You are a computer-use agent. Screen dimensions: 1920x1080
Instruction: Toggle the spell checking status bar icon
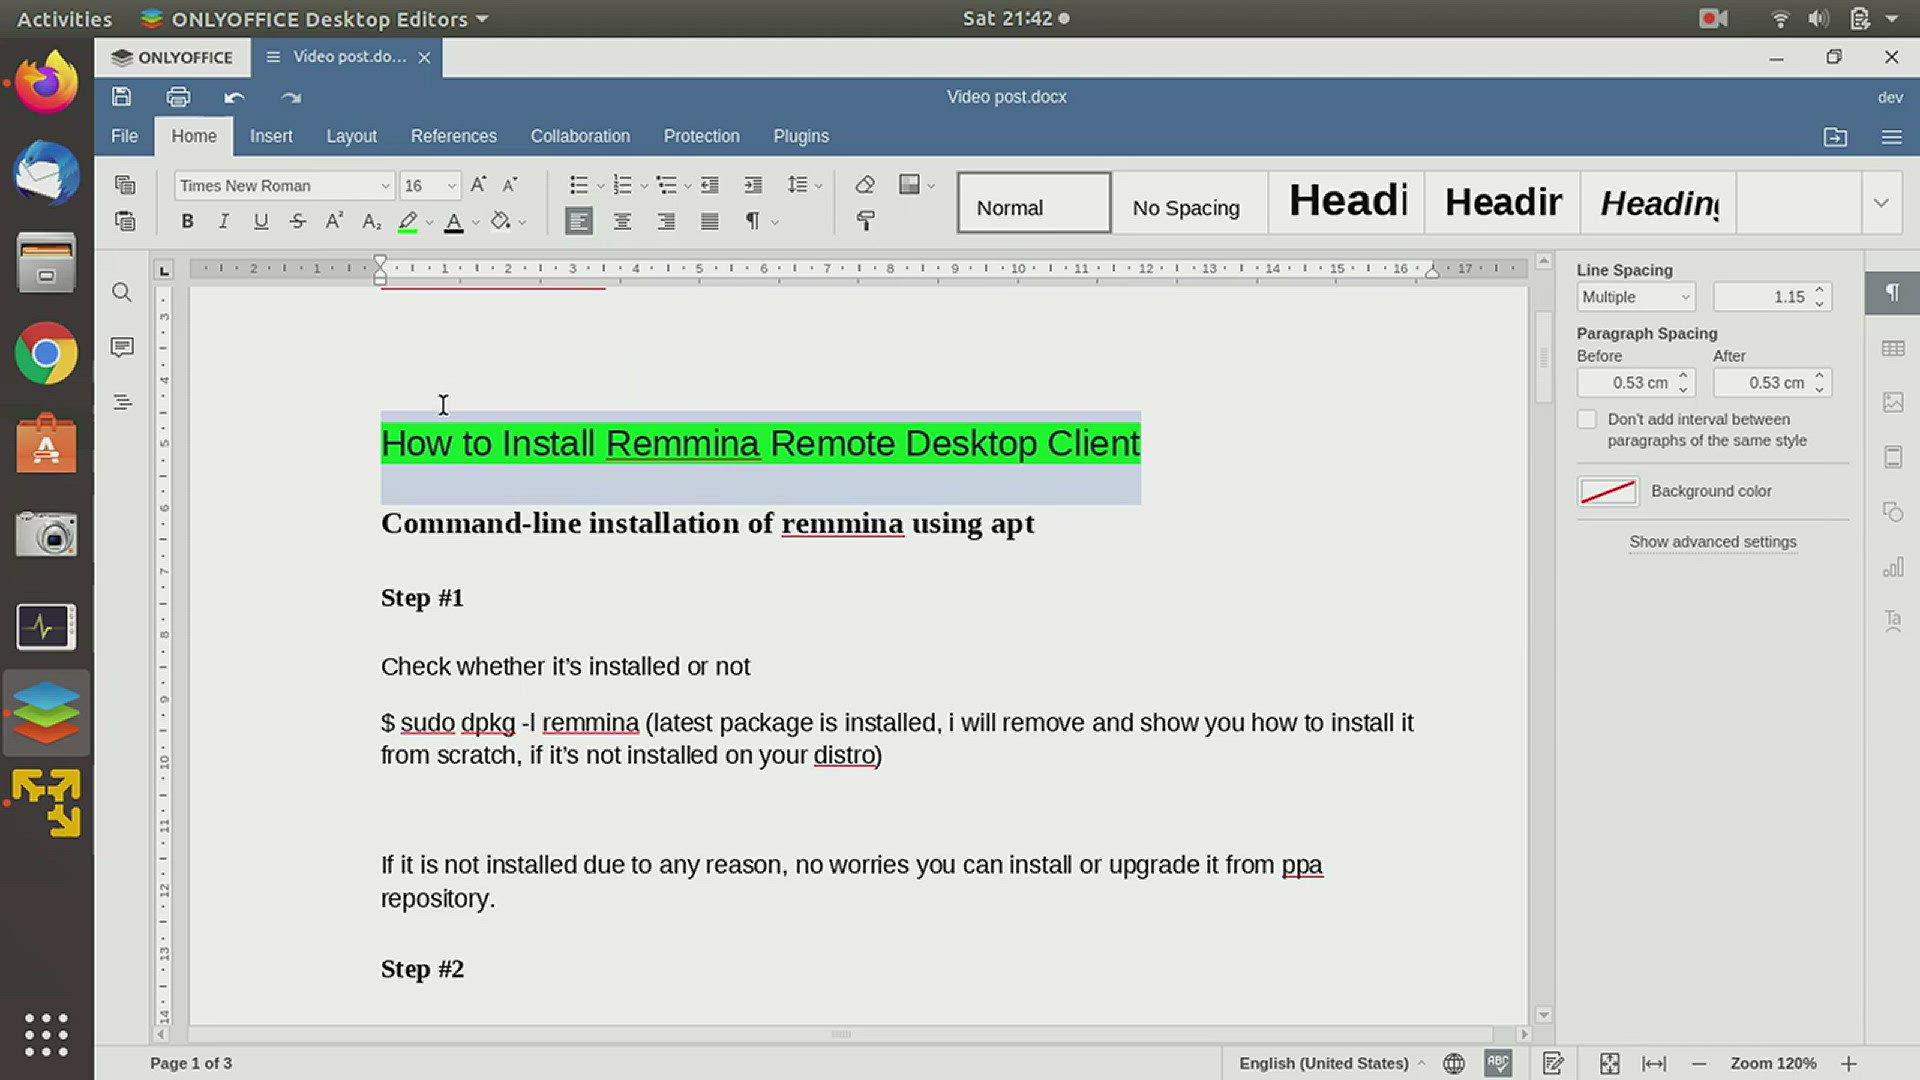tap(1498, 1063)
